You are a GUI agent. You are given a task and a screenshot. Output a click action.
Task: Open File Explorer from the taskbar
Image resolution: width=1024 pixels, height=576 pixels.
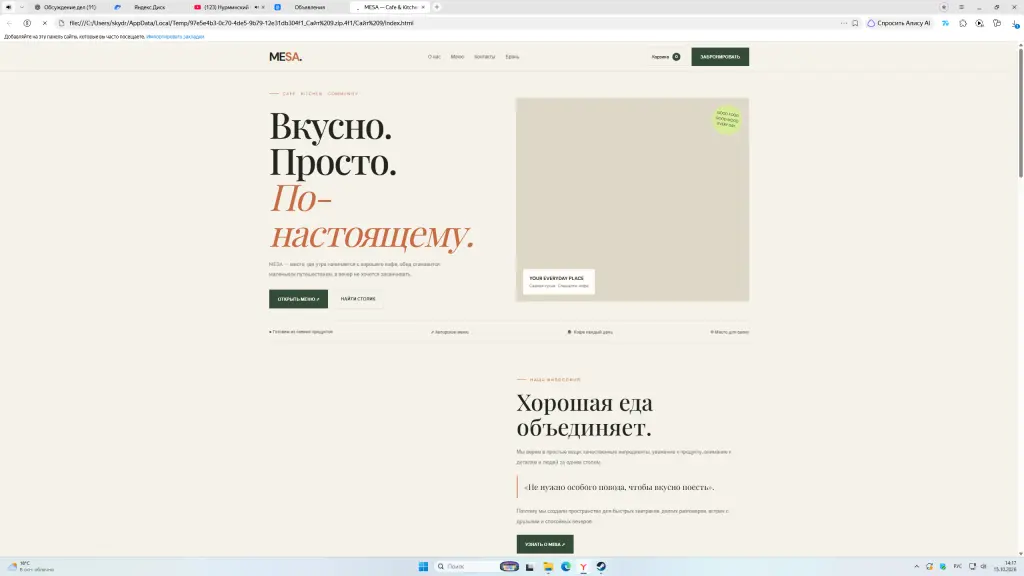548,566
